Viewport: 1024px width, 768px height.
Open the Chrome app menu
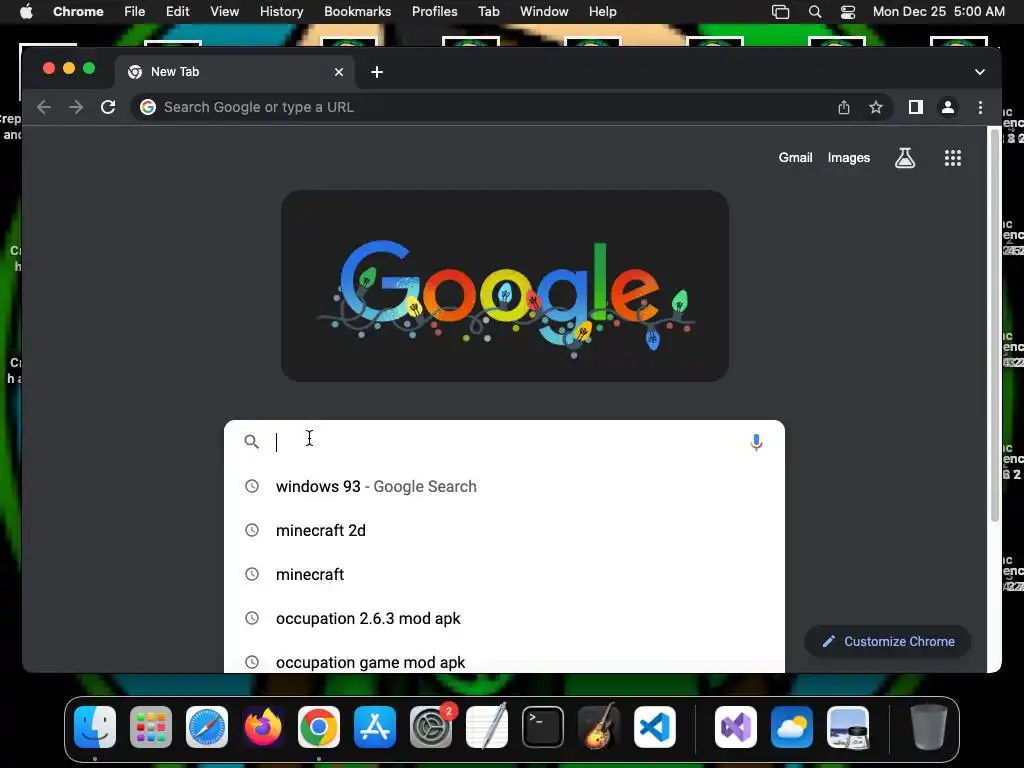(78, 12)
